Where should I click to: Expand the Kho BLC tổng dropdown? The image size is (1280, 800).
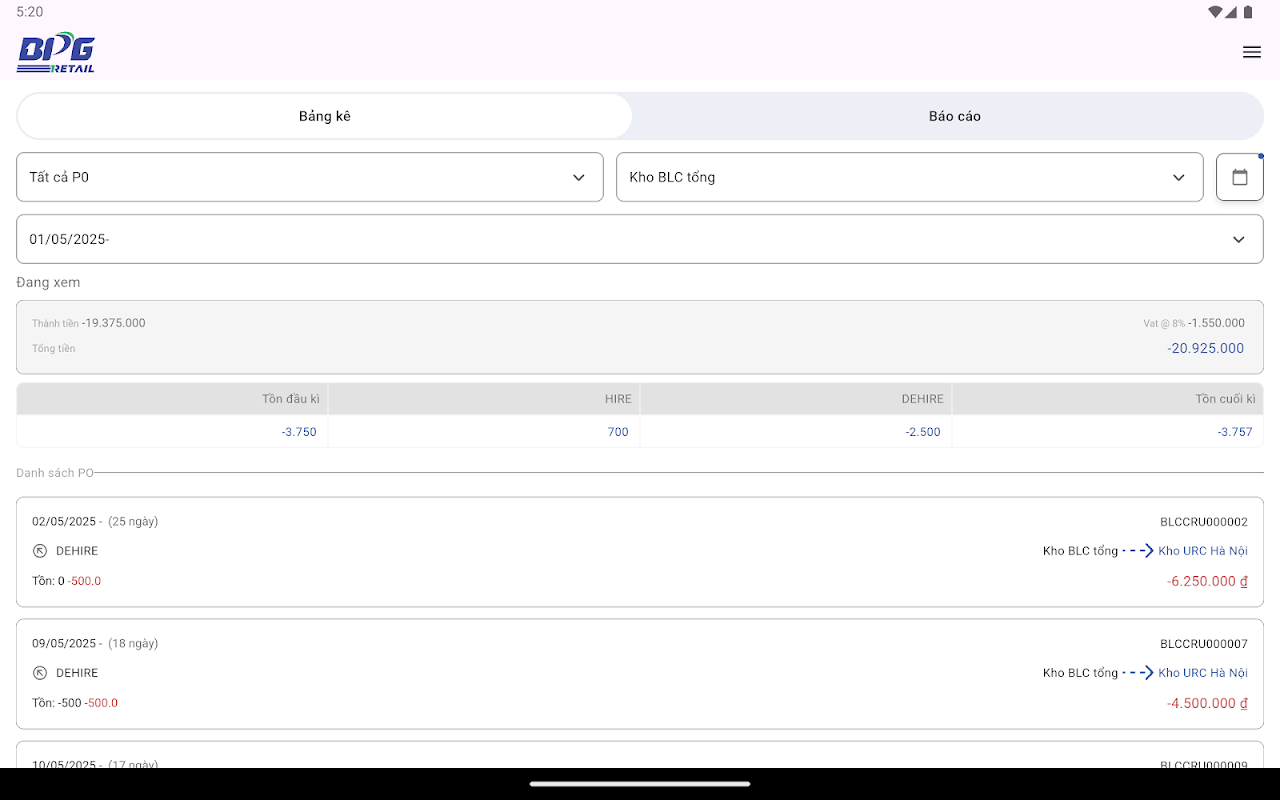click(909, 177)
